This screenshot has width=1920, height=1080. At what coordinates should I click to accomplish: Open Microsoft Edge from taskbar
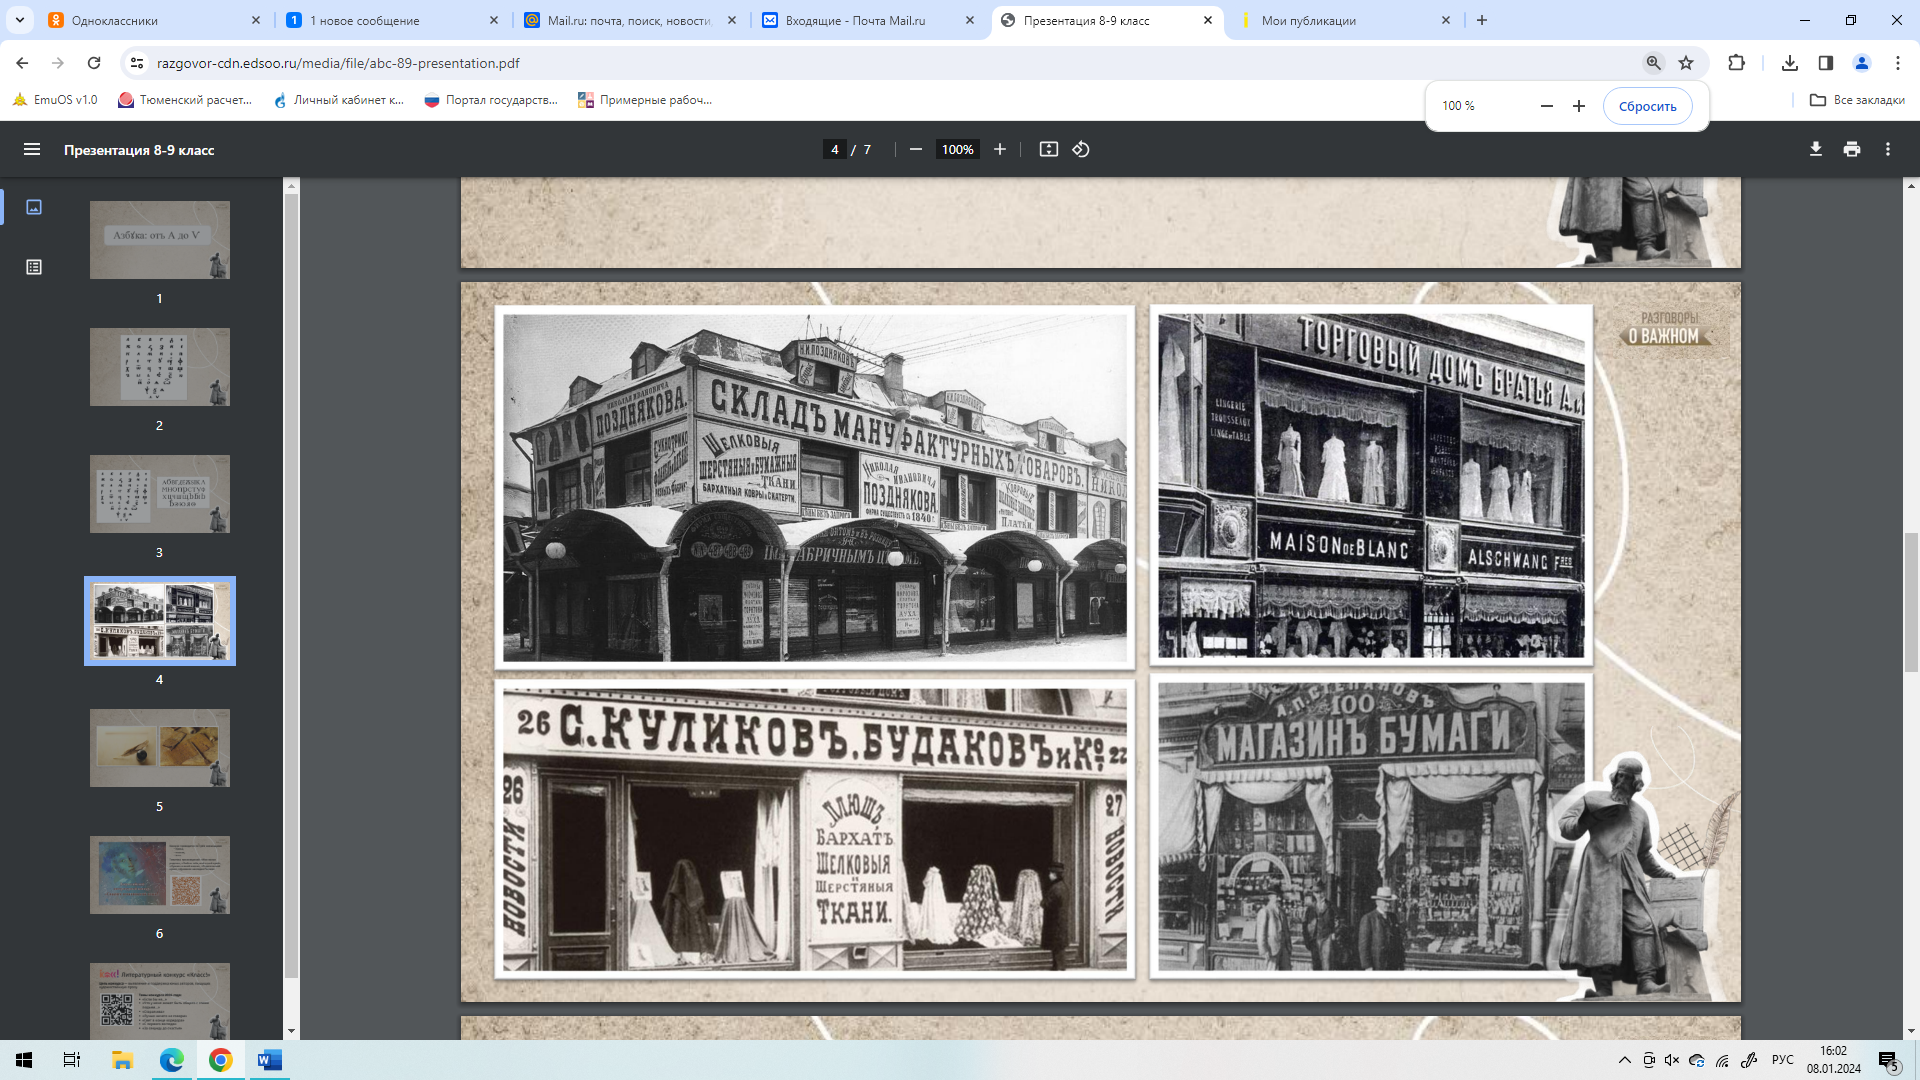[171, 1060]
